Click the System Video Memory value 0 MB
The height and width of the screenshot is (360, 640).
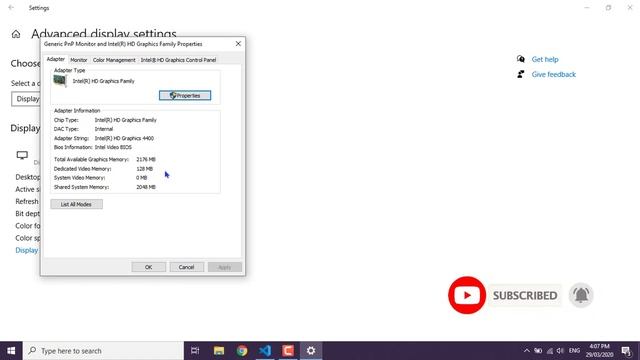pos(141,178)
